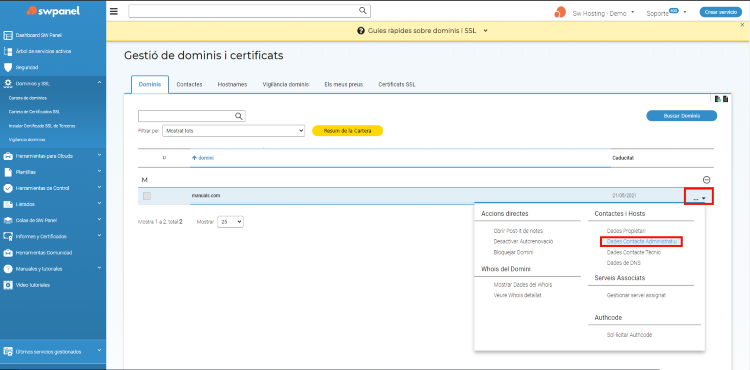Click the Plantillas document icon

(8, 172)
